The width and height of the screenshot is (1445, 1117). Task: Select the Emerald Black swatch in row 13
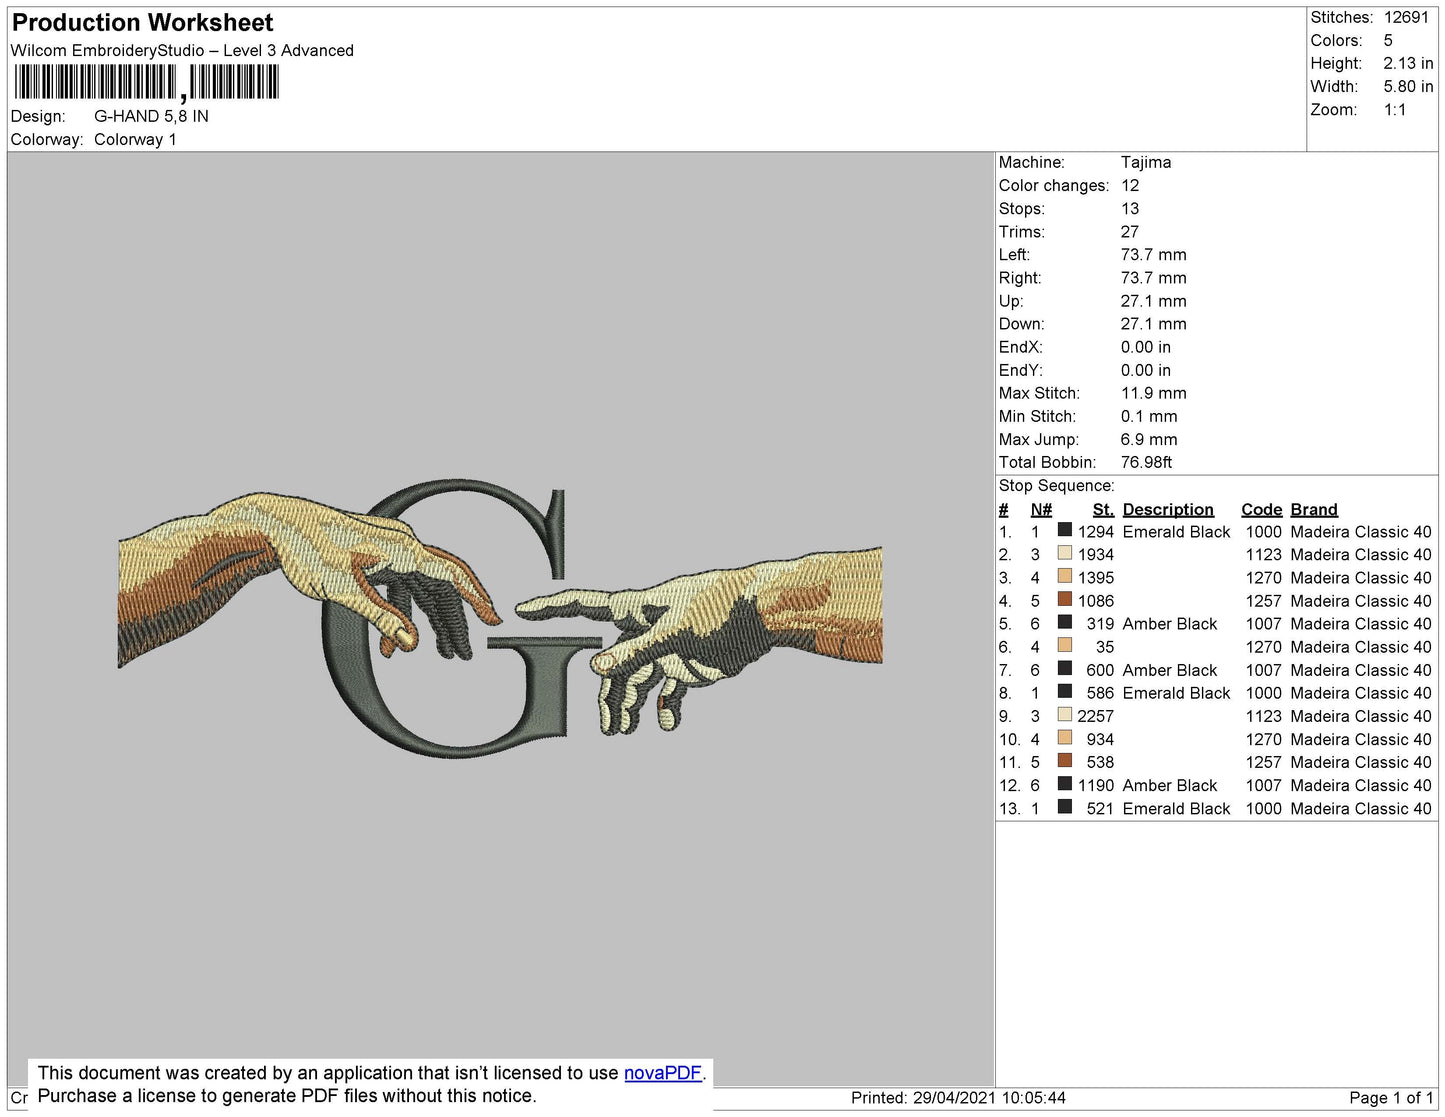1065,807
